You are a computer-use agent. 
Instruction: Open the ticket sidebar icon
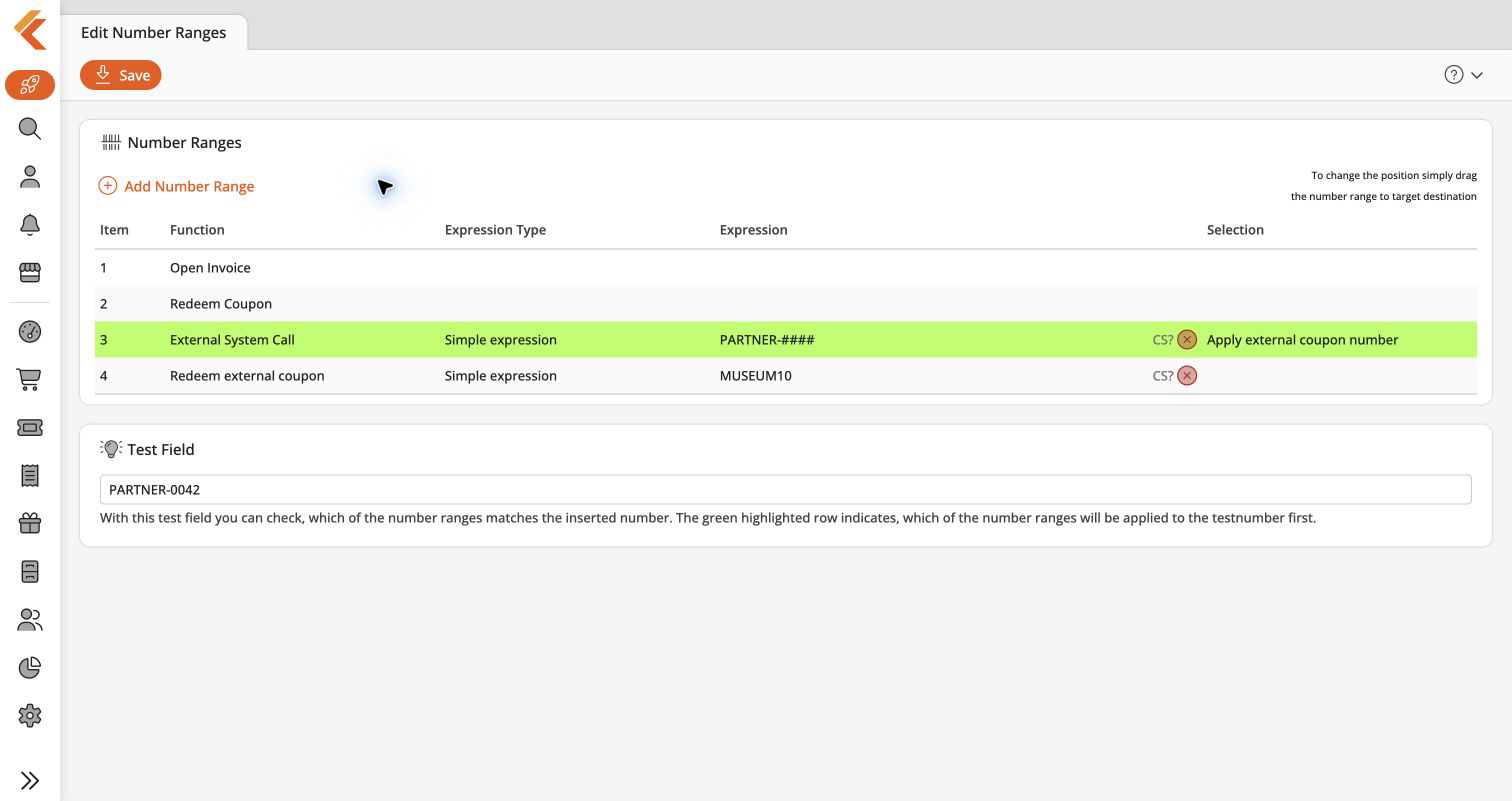point(30,428)
